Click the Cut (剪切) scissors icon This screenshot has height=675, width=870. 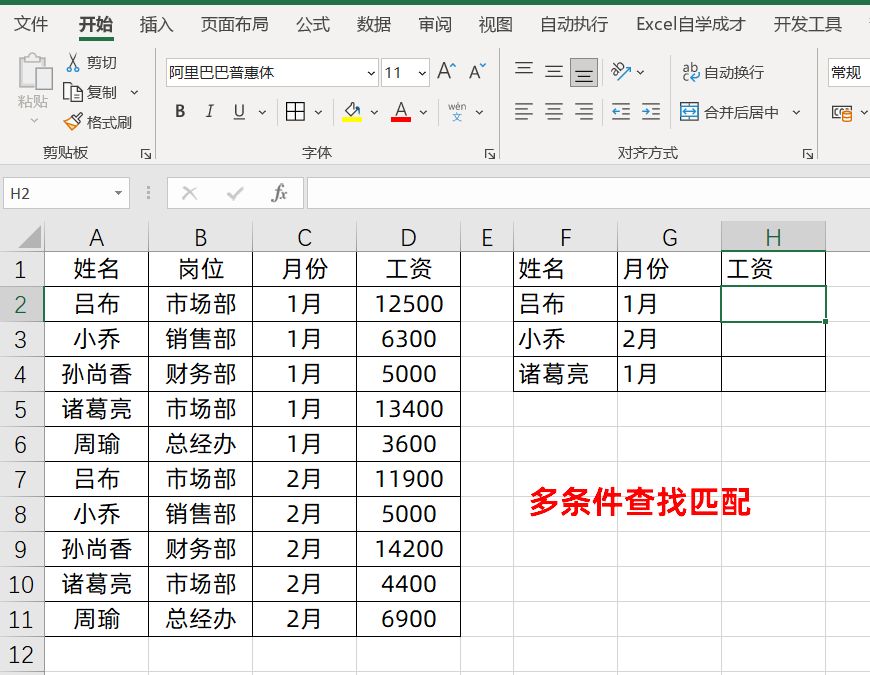(73, 63)
